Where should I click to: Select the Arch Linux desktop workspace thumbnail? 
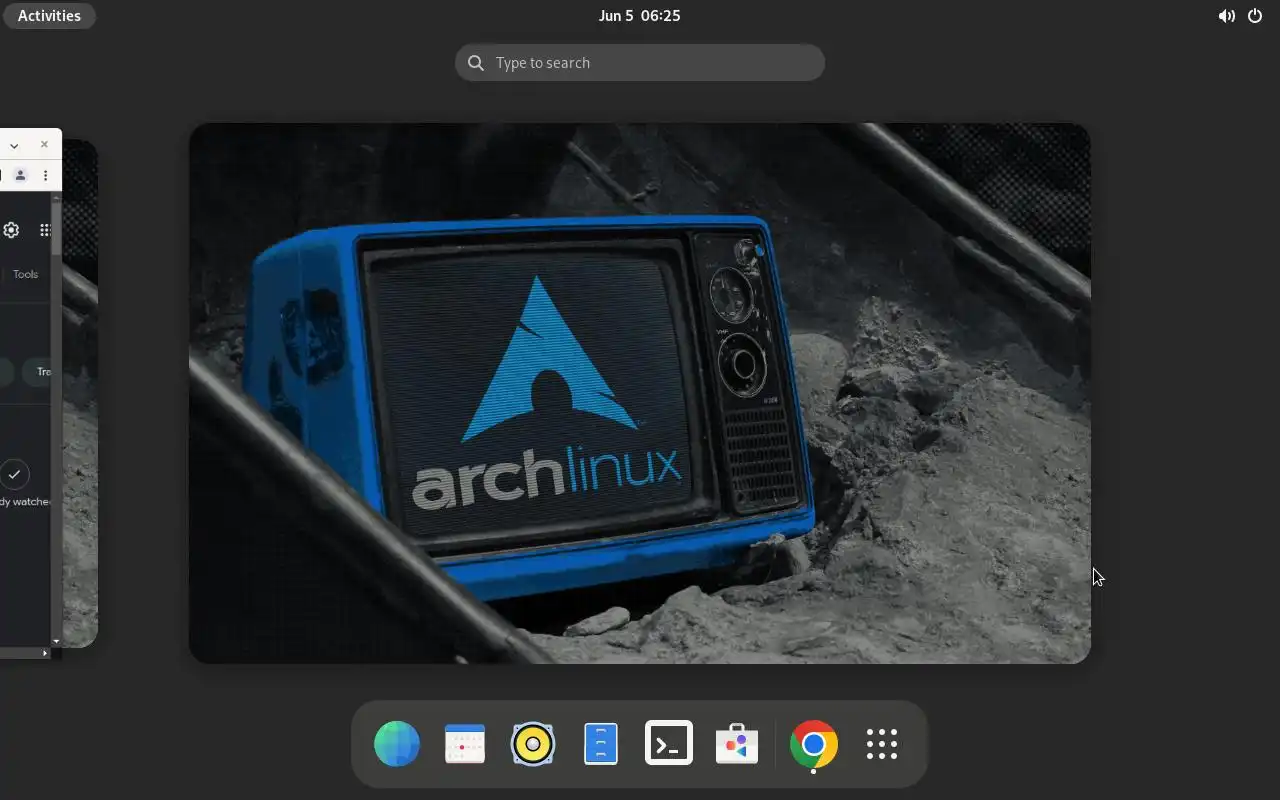[x=640, y=393]
